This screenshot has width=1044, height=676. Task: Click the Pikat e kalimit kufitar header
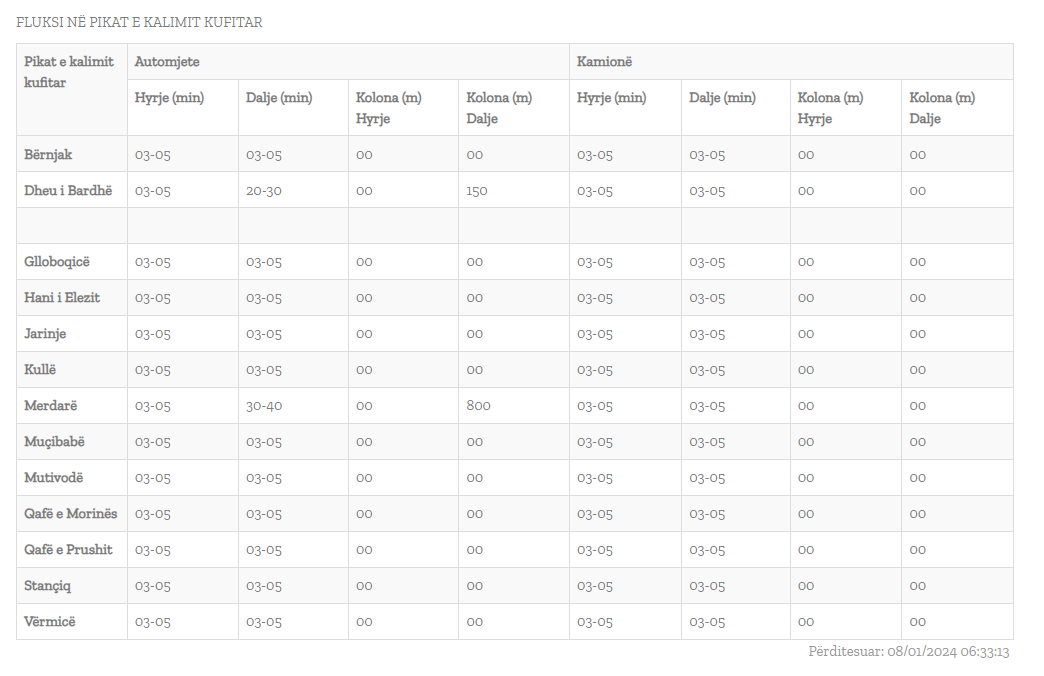click(69, 72)
